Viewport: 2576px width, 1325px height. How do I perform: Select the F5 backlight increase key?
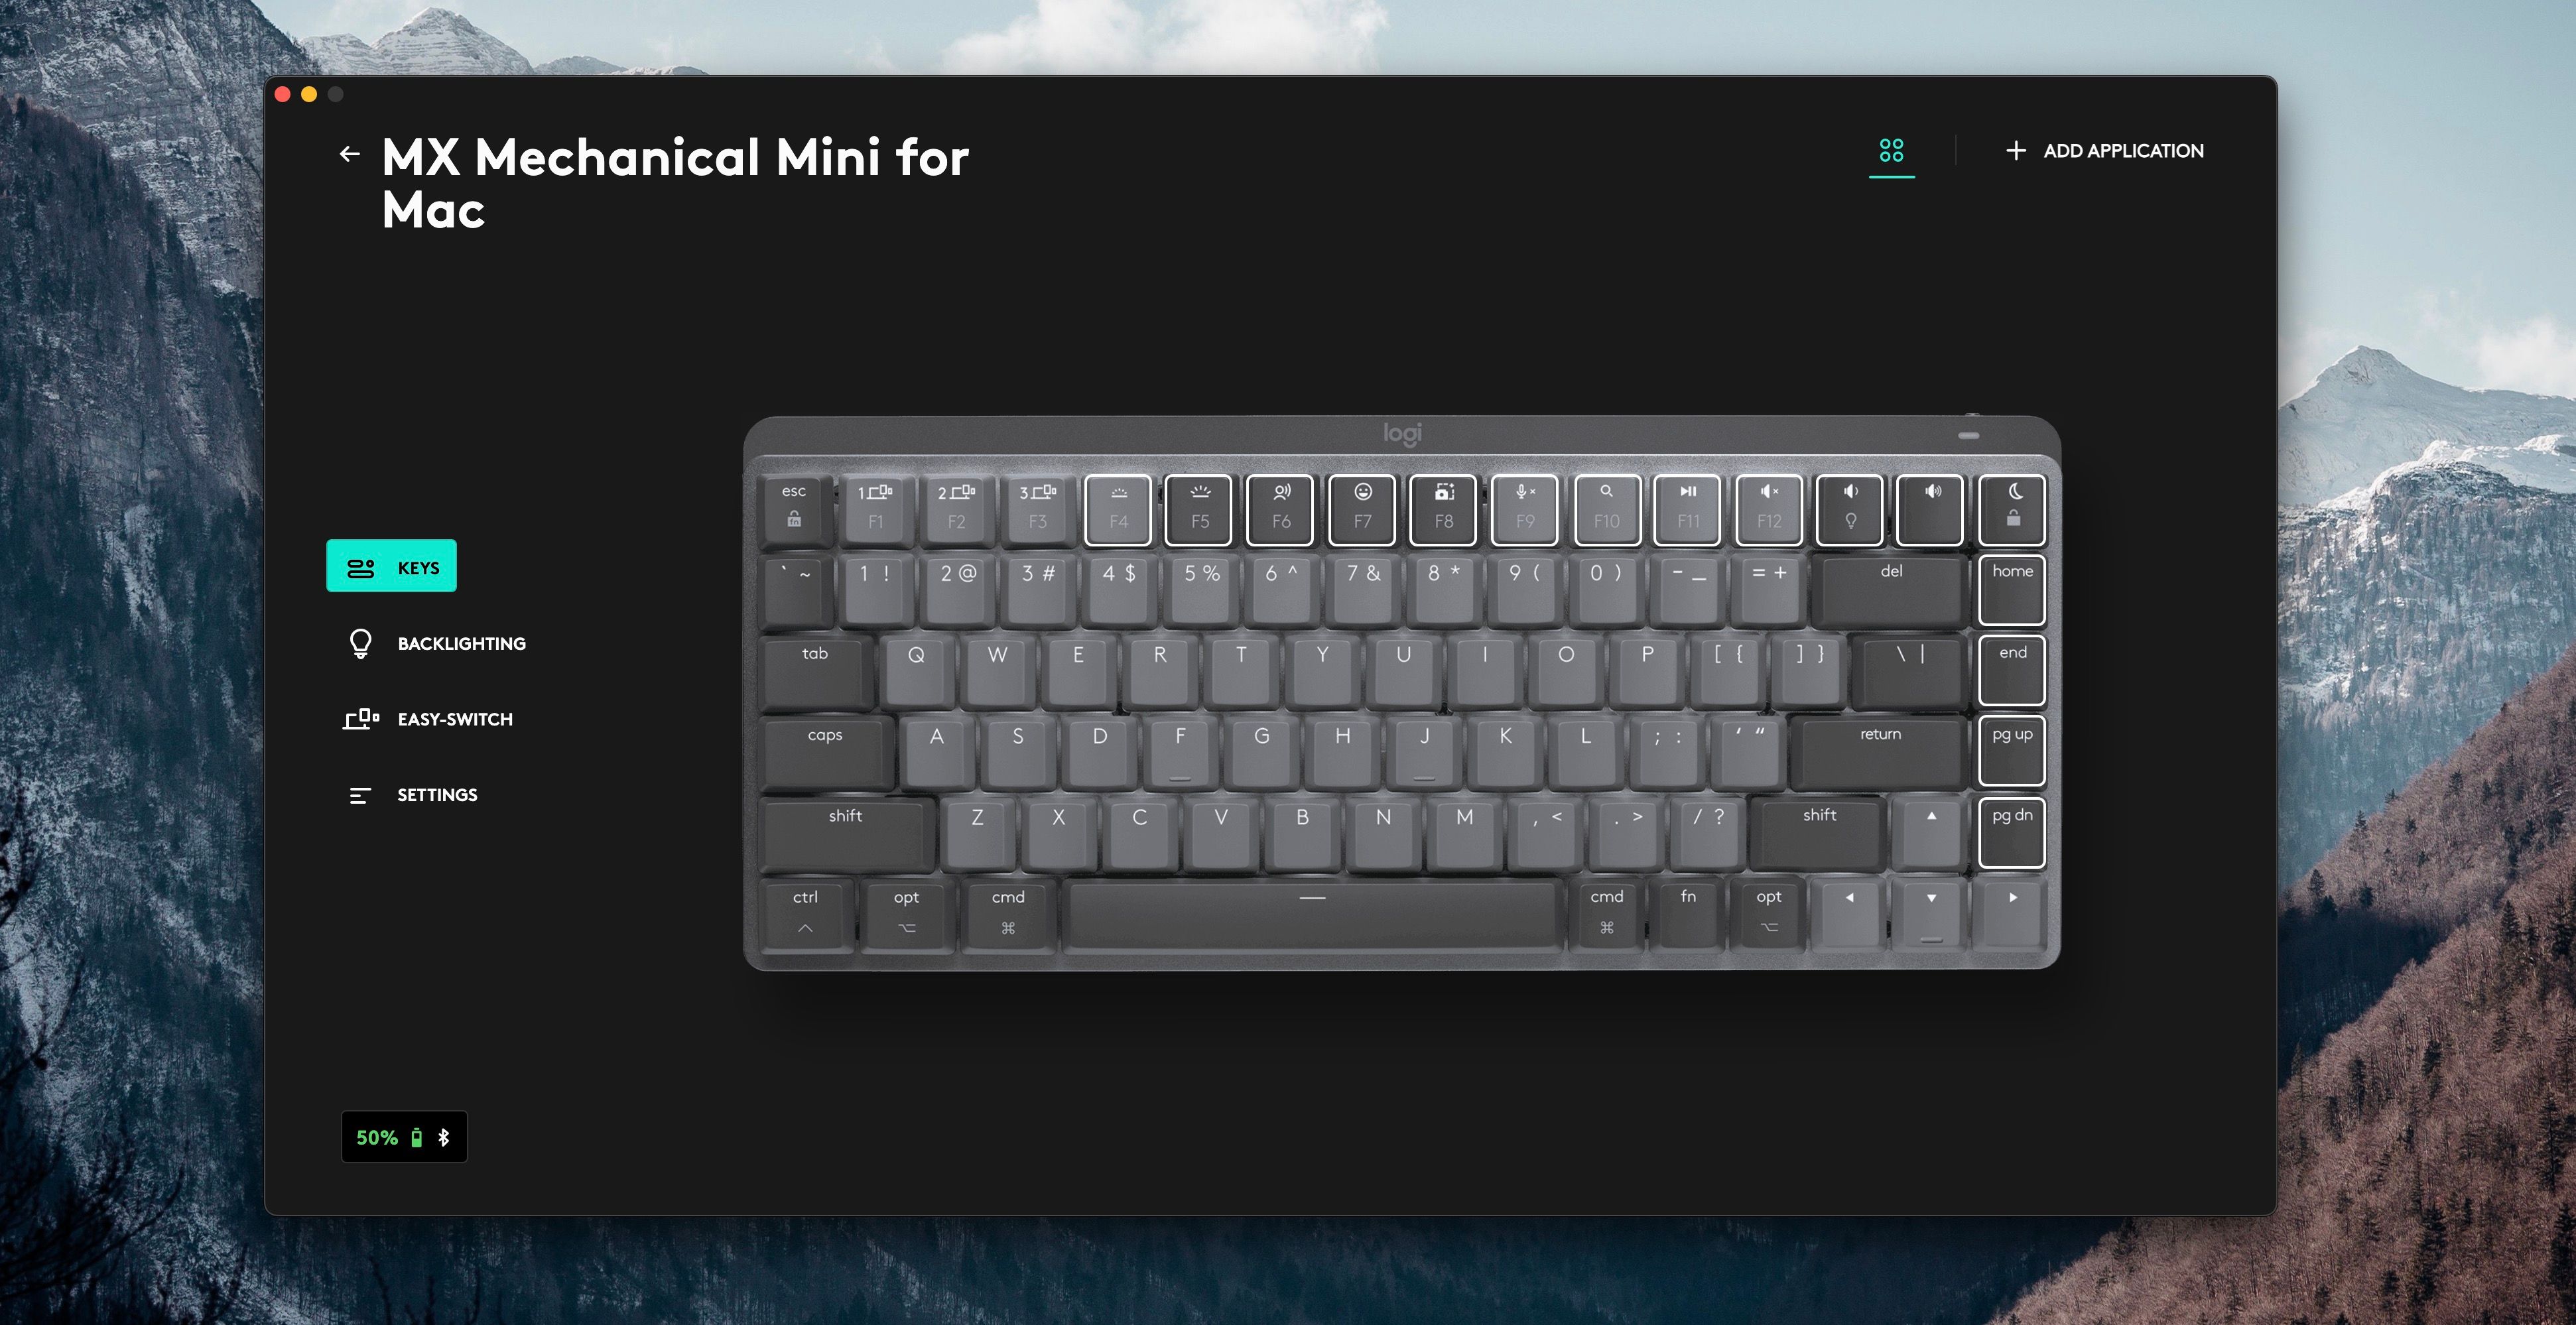tap(1199, 510)
